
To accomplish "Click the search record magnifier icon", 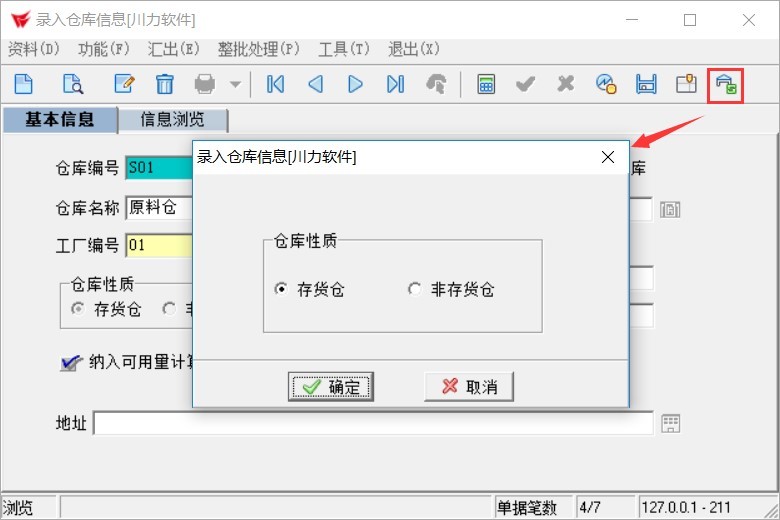I will [73, 84].
